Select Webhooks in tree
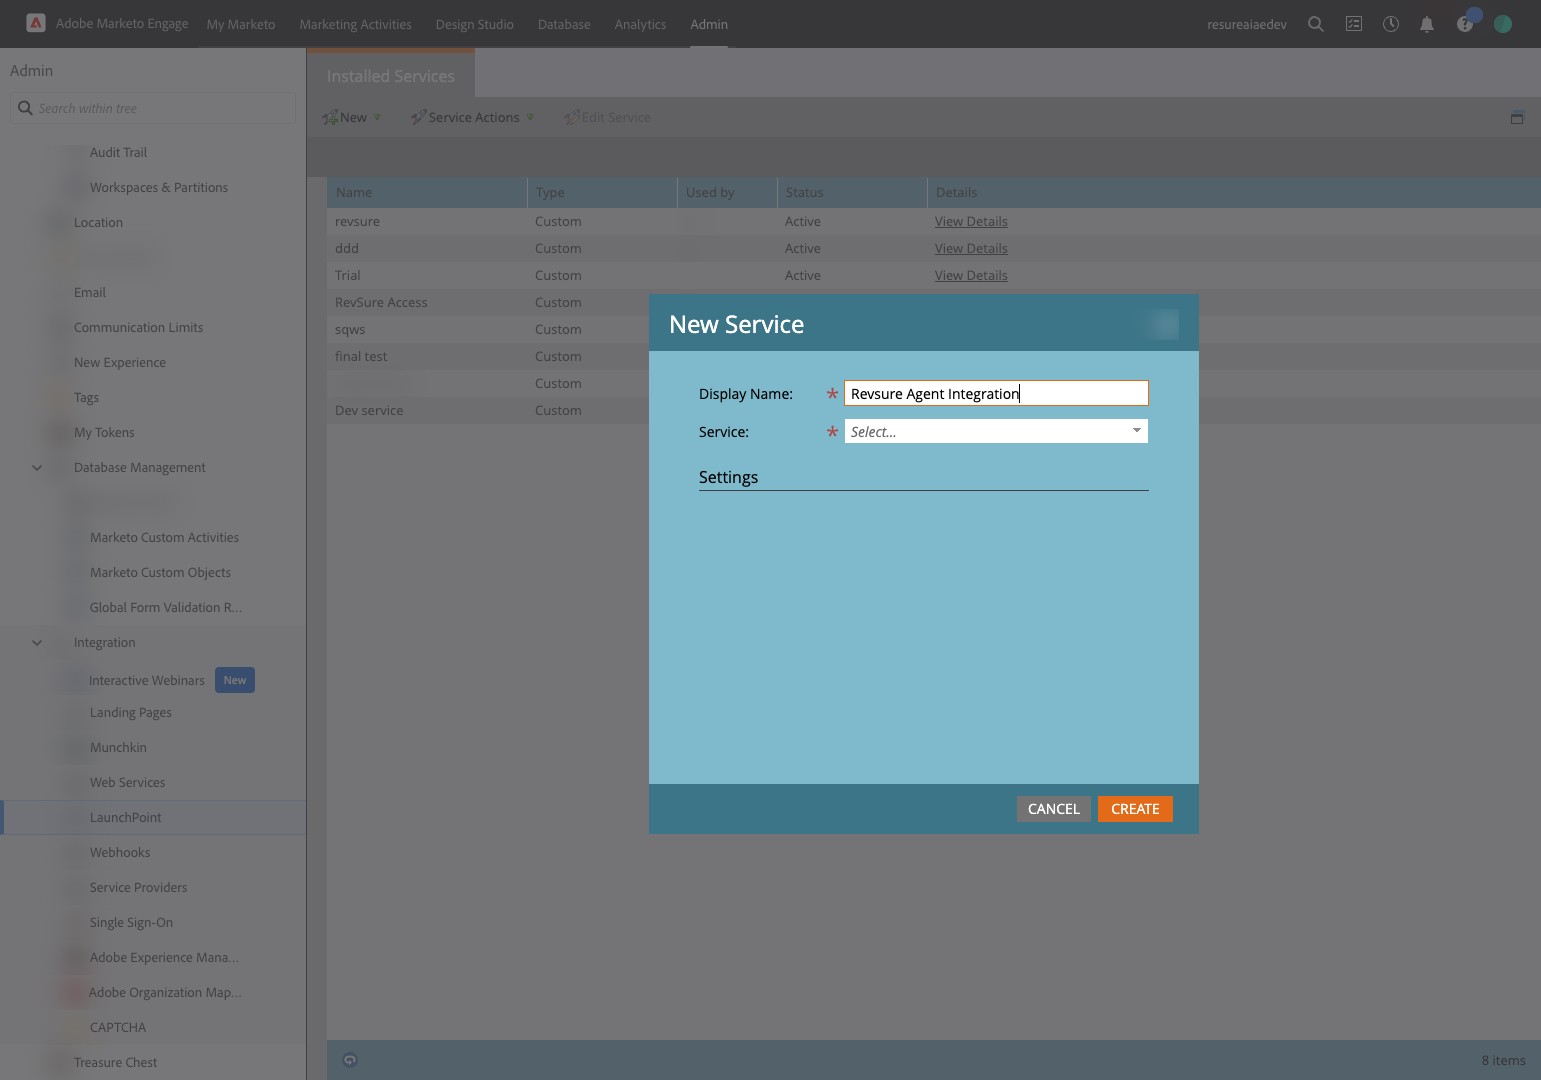The height and width of the screenshot is (1080, 1541). pos(119,852)
